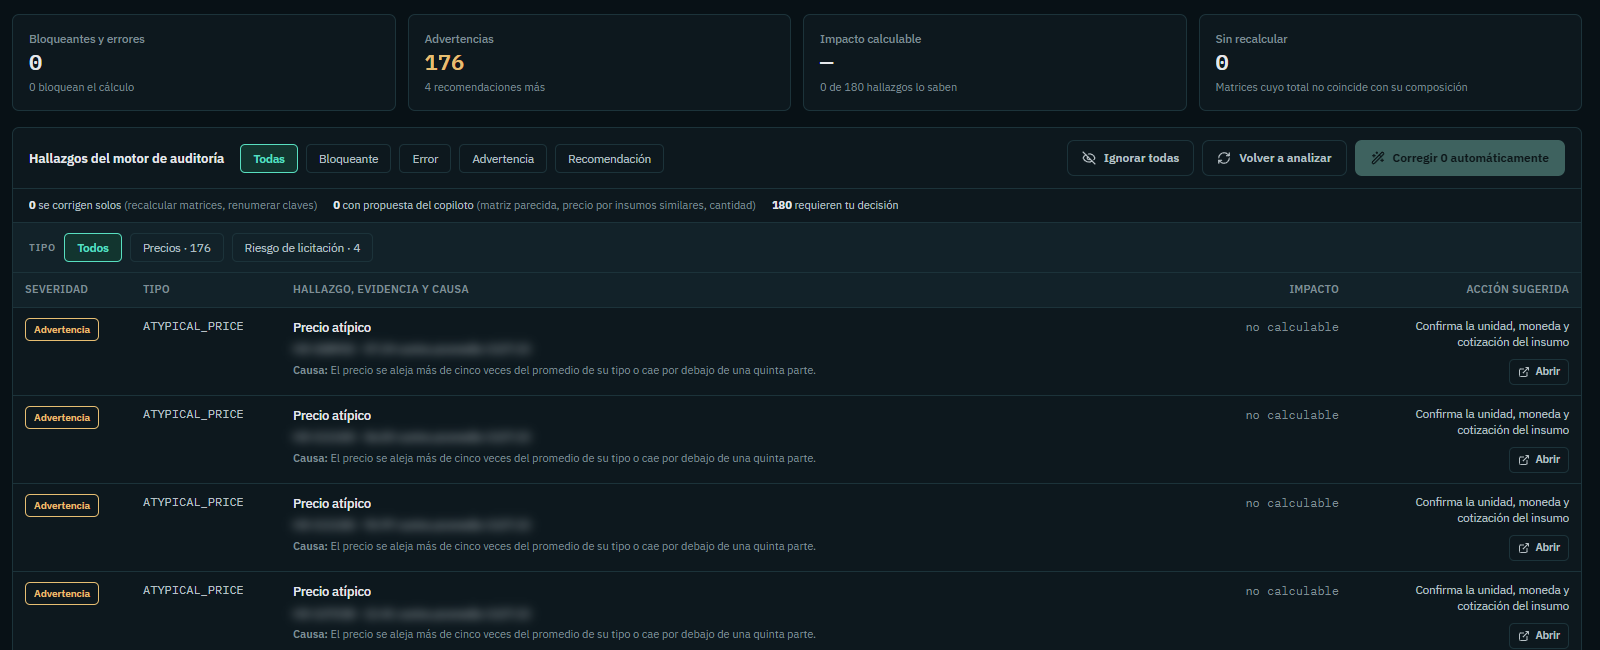Click the Advertencias 176 summary card
This screenshot has width=1600, height=650.
[x=599, y=62]
